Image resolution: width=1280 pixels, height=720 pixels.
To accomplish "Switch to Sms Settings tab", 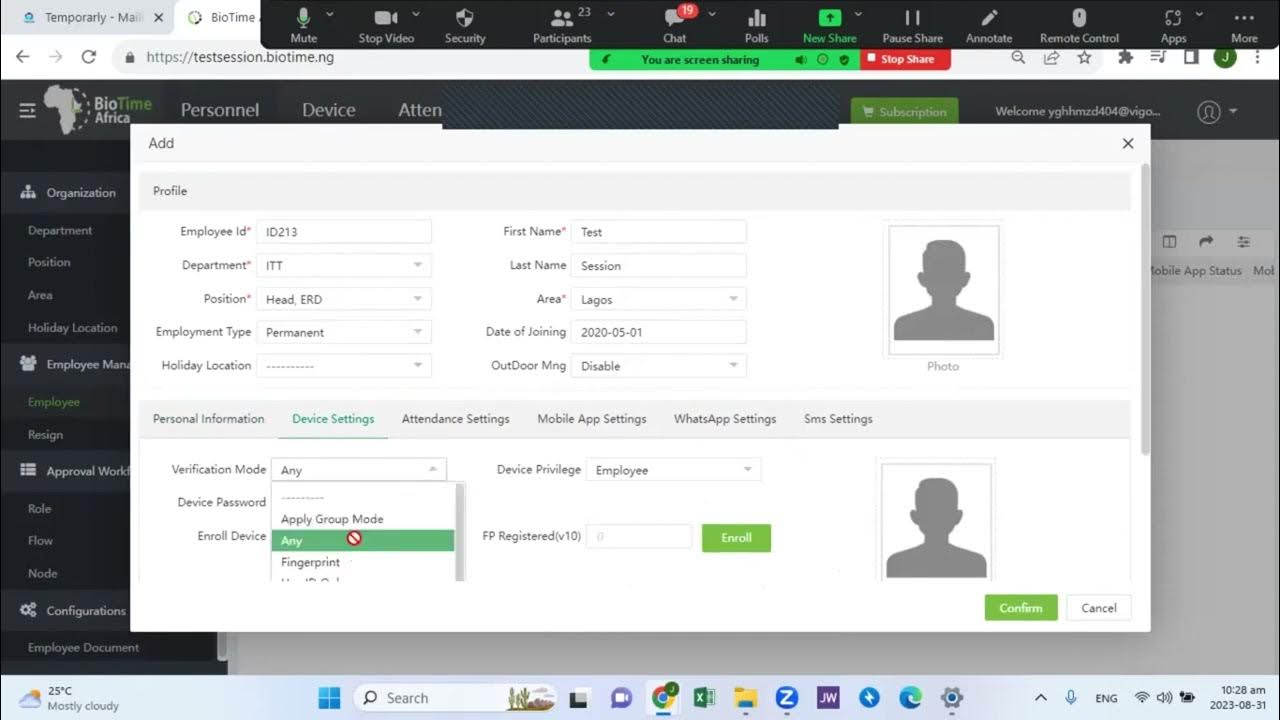I will click(x=838, y=419).
